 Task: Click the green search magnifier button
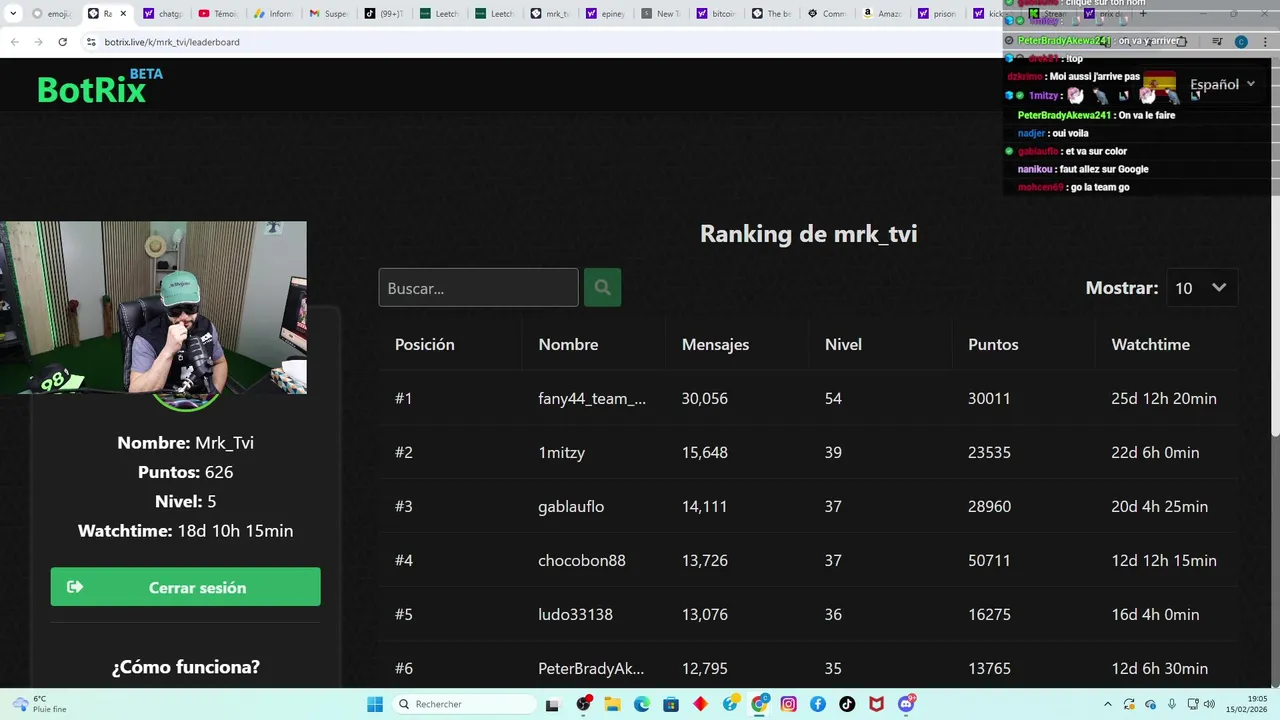tap(602, 288)
